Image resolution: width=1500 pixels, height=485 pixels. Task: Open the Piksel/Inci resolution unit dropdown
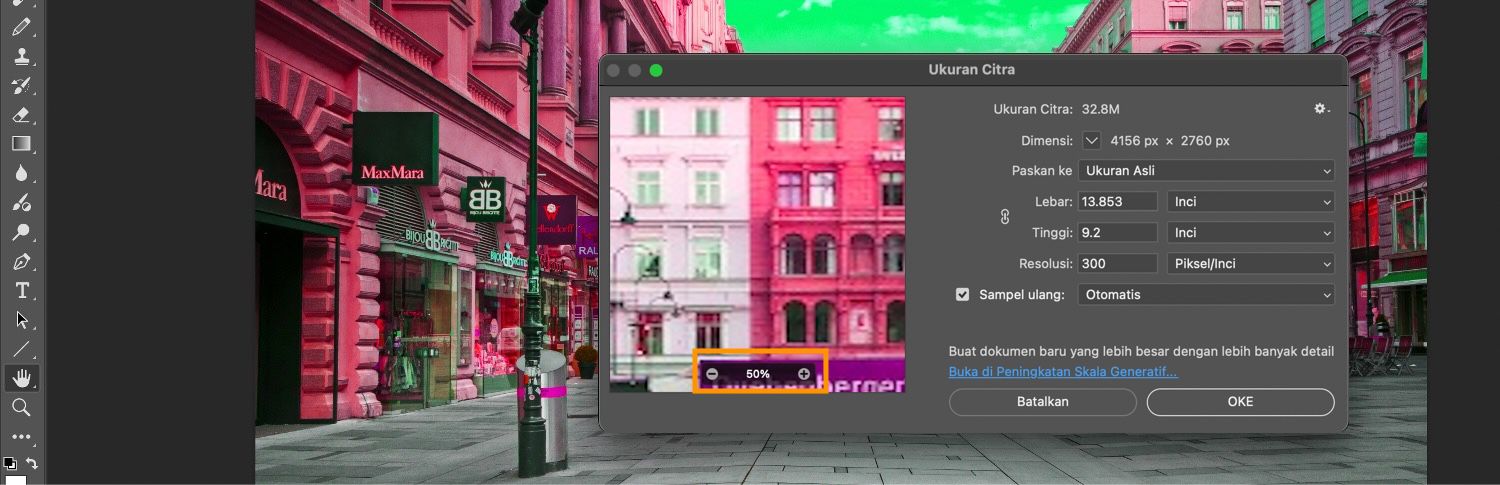point(1251,264)
